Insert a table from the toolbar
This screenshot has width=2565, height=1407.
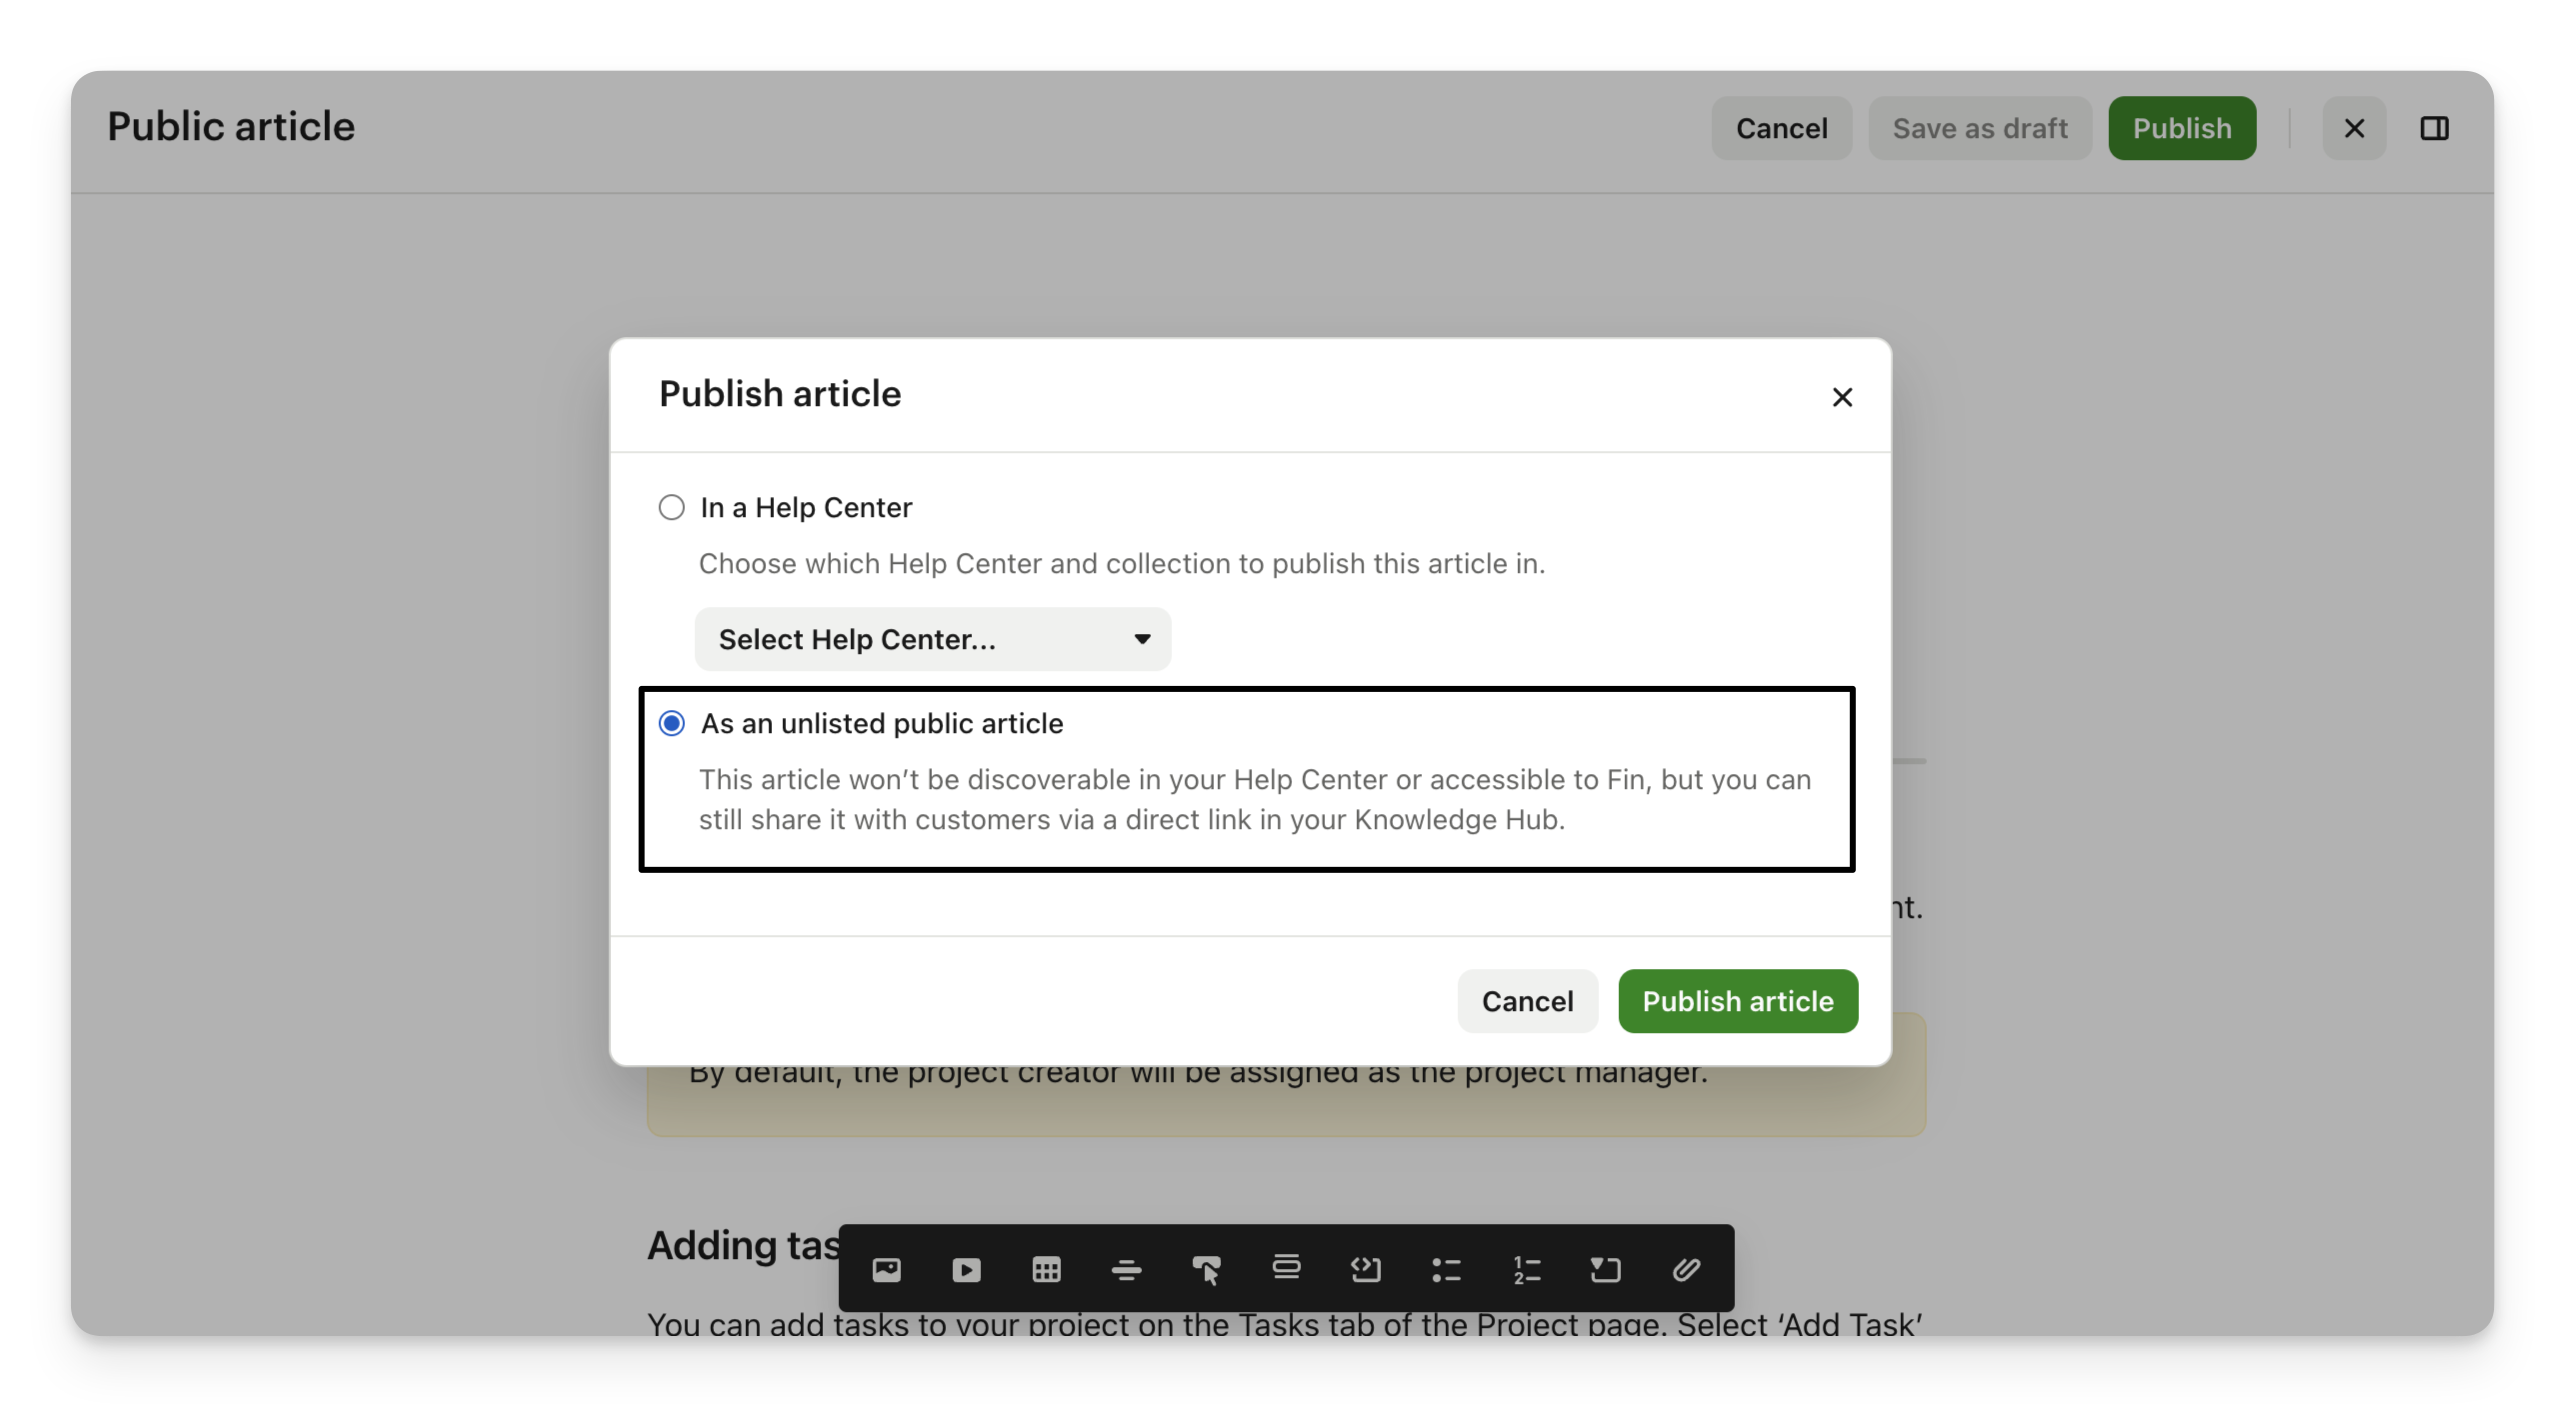point(1046,1270)
